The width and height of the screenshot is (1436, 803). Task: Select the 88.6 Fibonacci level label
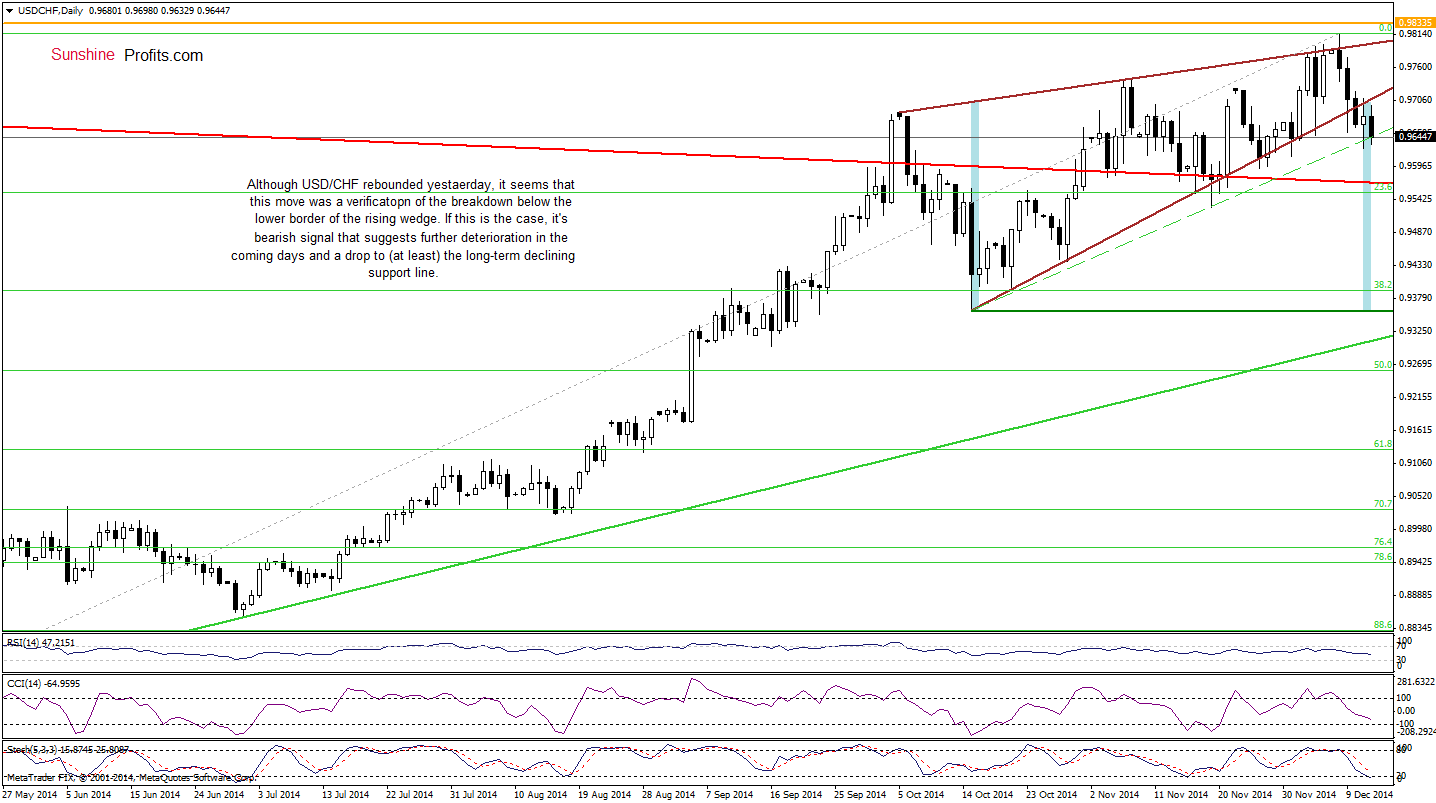1384,625
